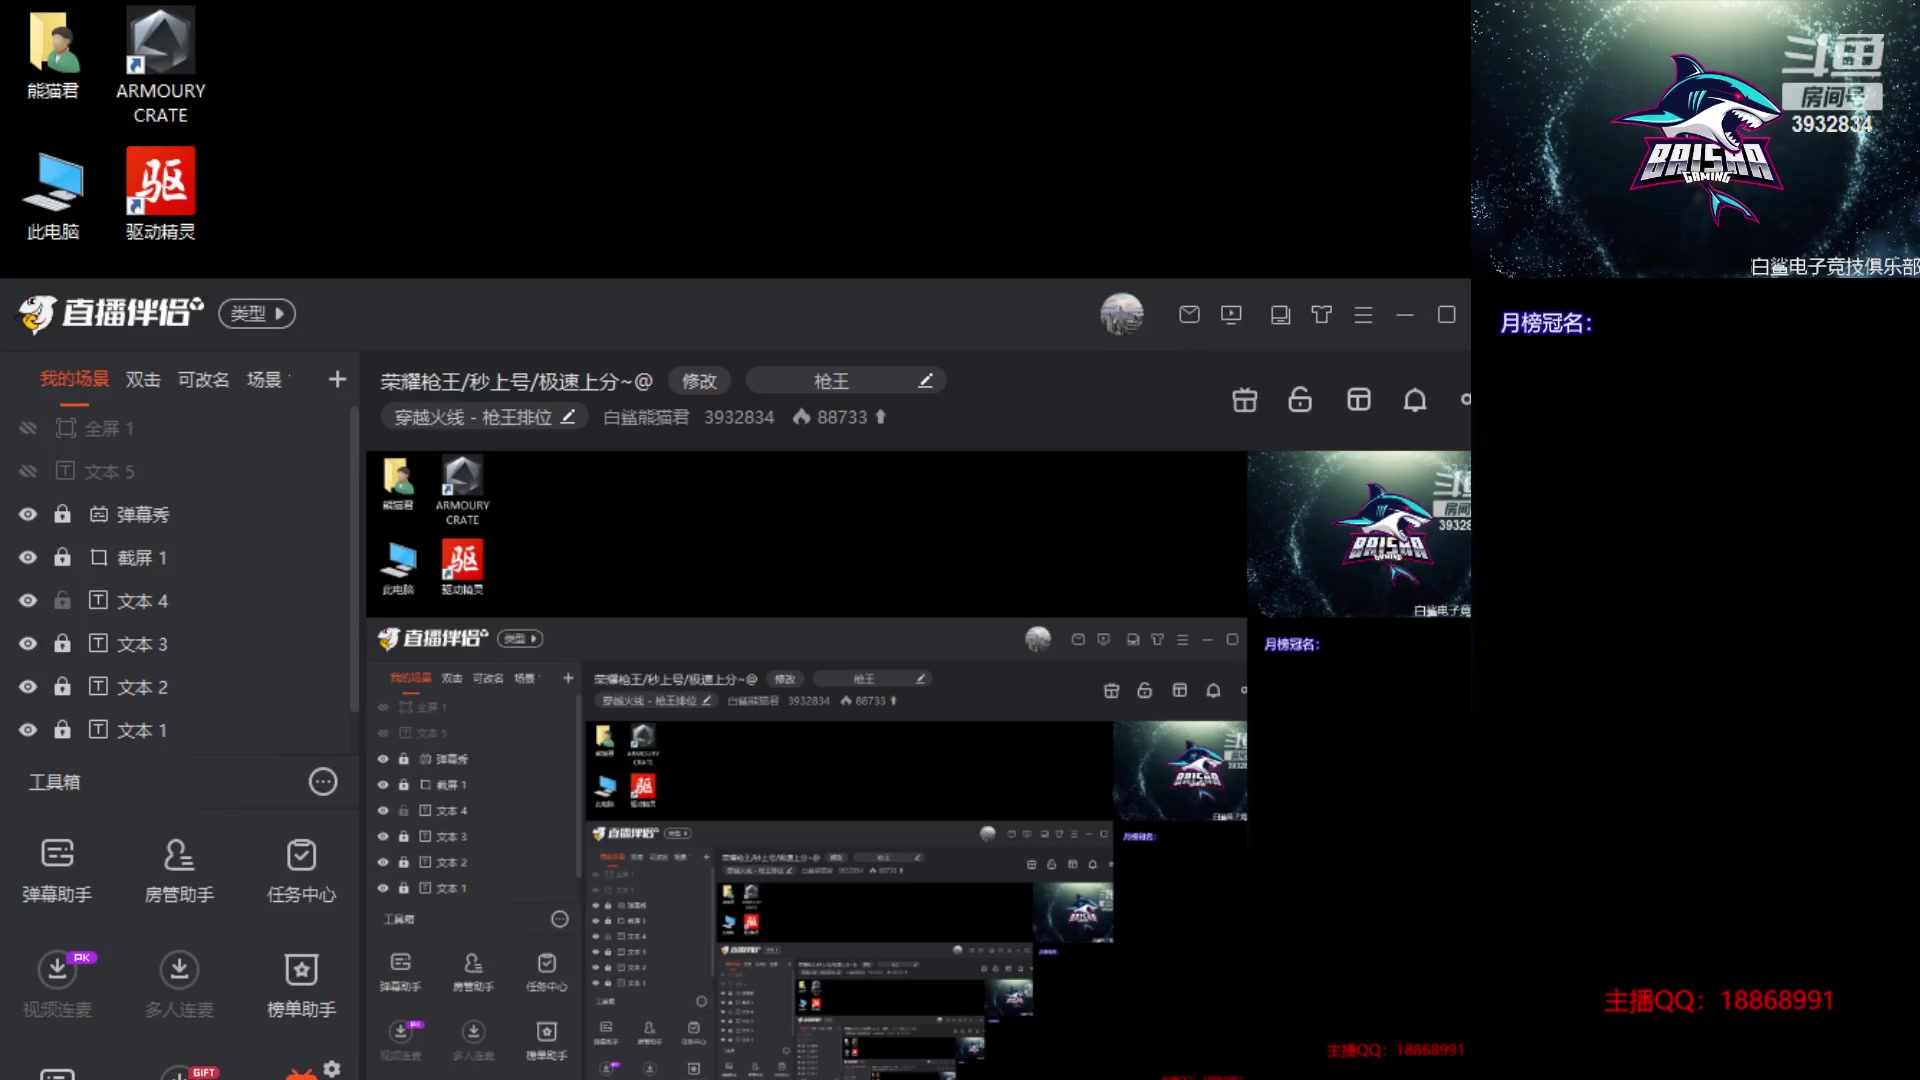Click the popularity count 88733

(842, 417)
